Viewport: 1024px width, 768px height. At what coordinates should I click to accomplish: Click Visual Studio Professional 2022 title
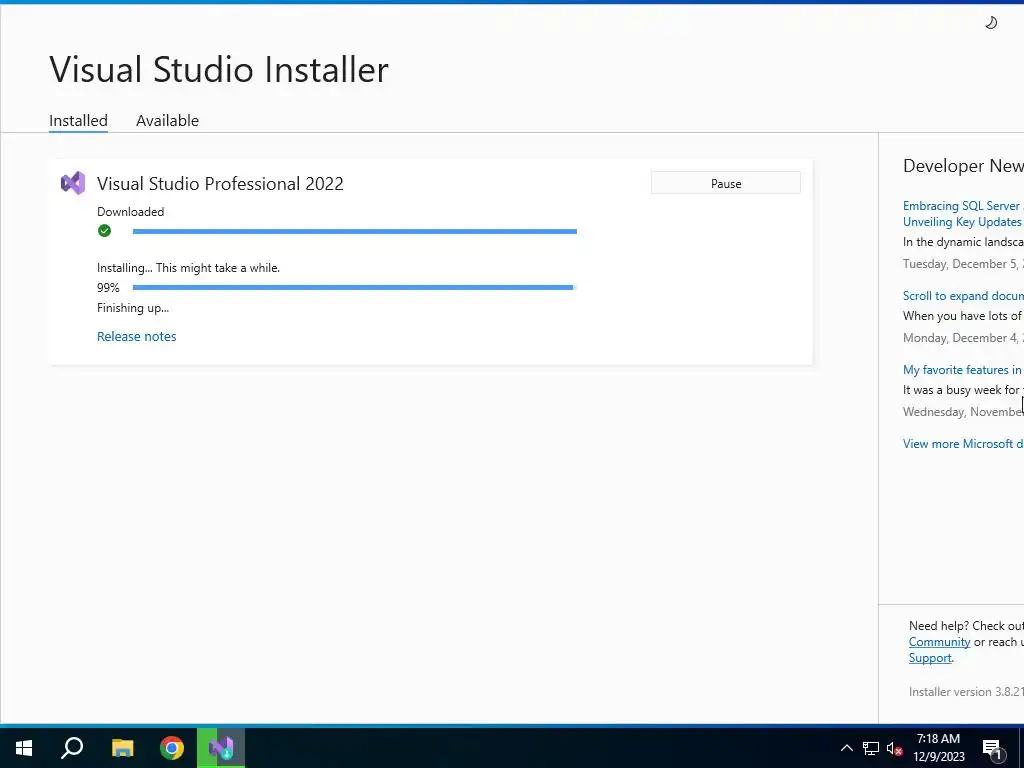pyautogui.click(x=220, y=184)
